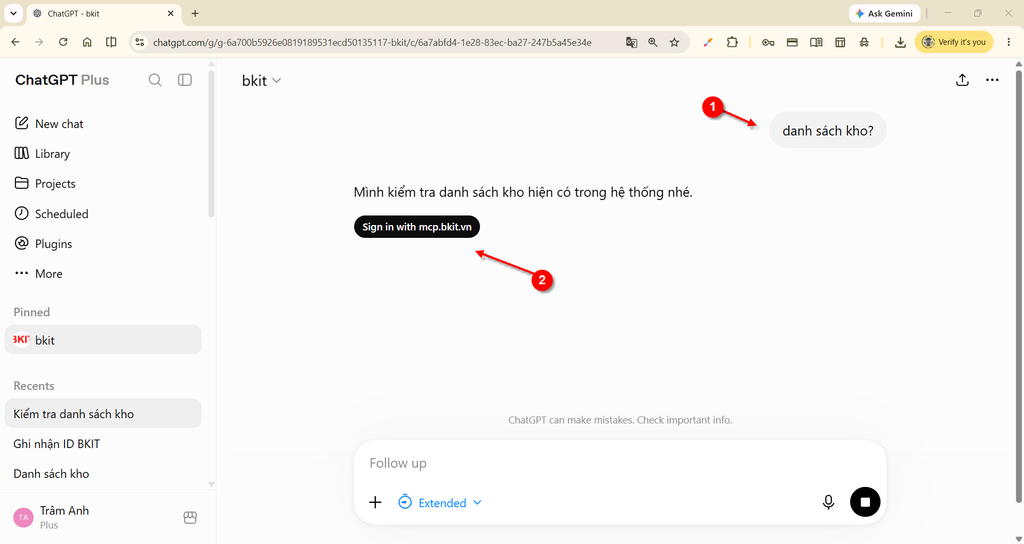Click the icon right of Trâm Anh profile

pos(190,518)
